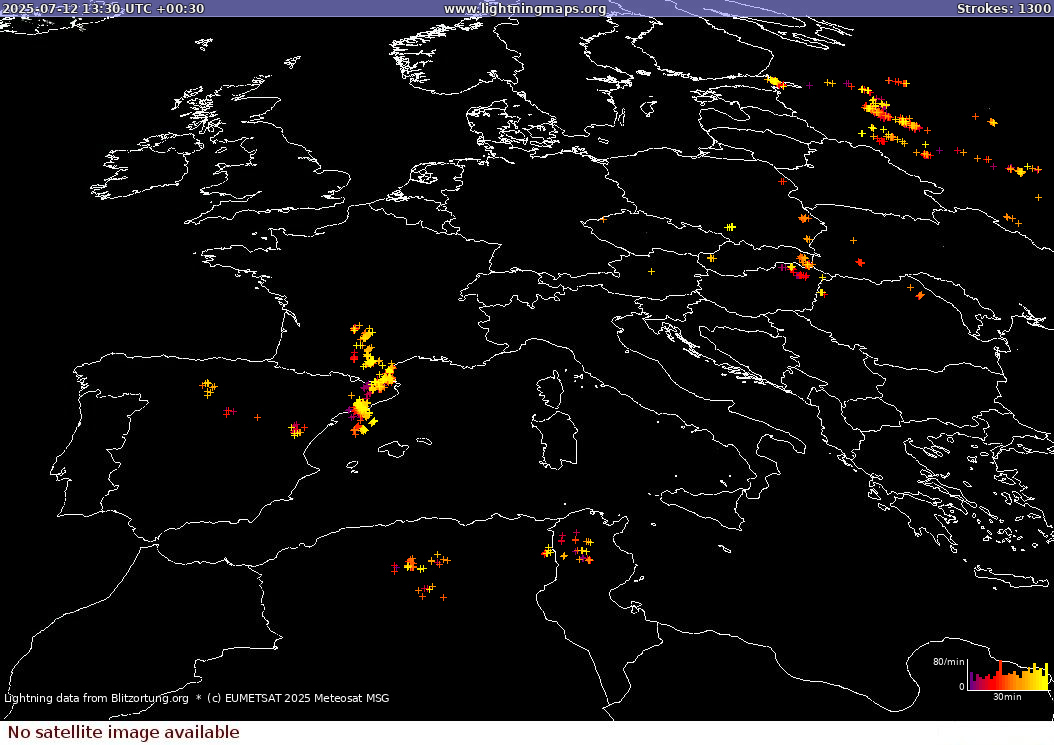Click the tall red bar in histogram
The height and width of the screenshot is (745, 1054).
(998, 674)
